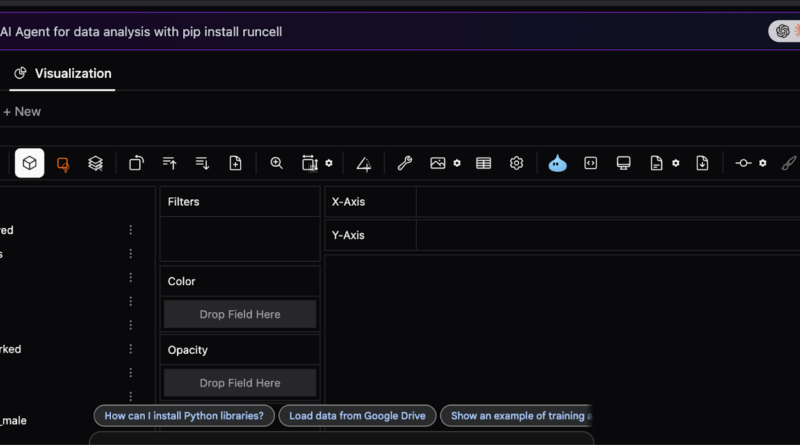Viewport: 800px width, 445px height.
Task: Click the Visualization tab pie icon
Action: pyautogui.click(x=20, y=73)
